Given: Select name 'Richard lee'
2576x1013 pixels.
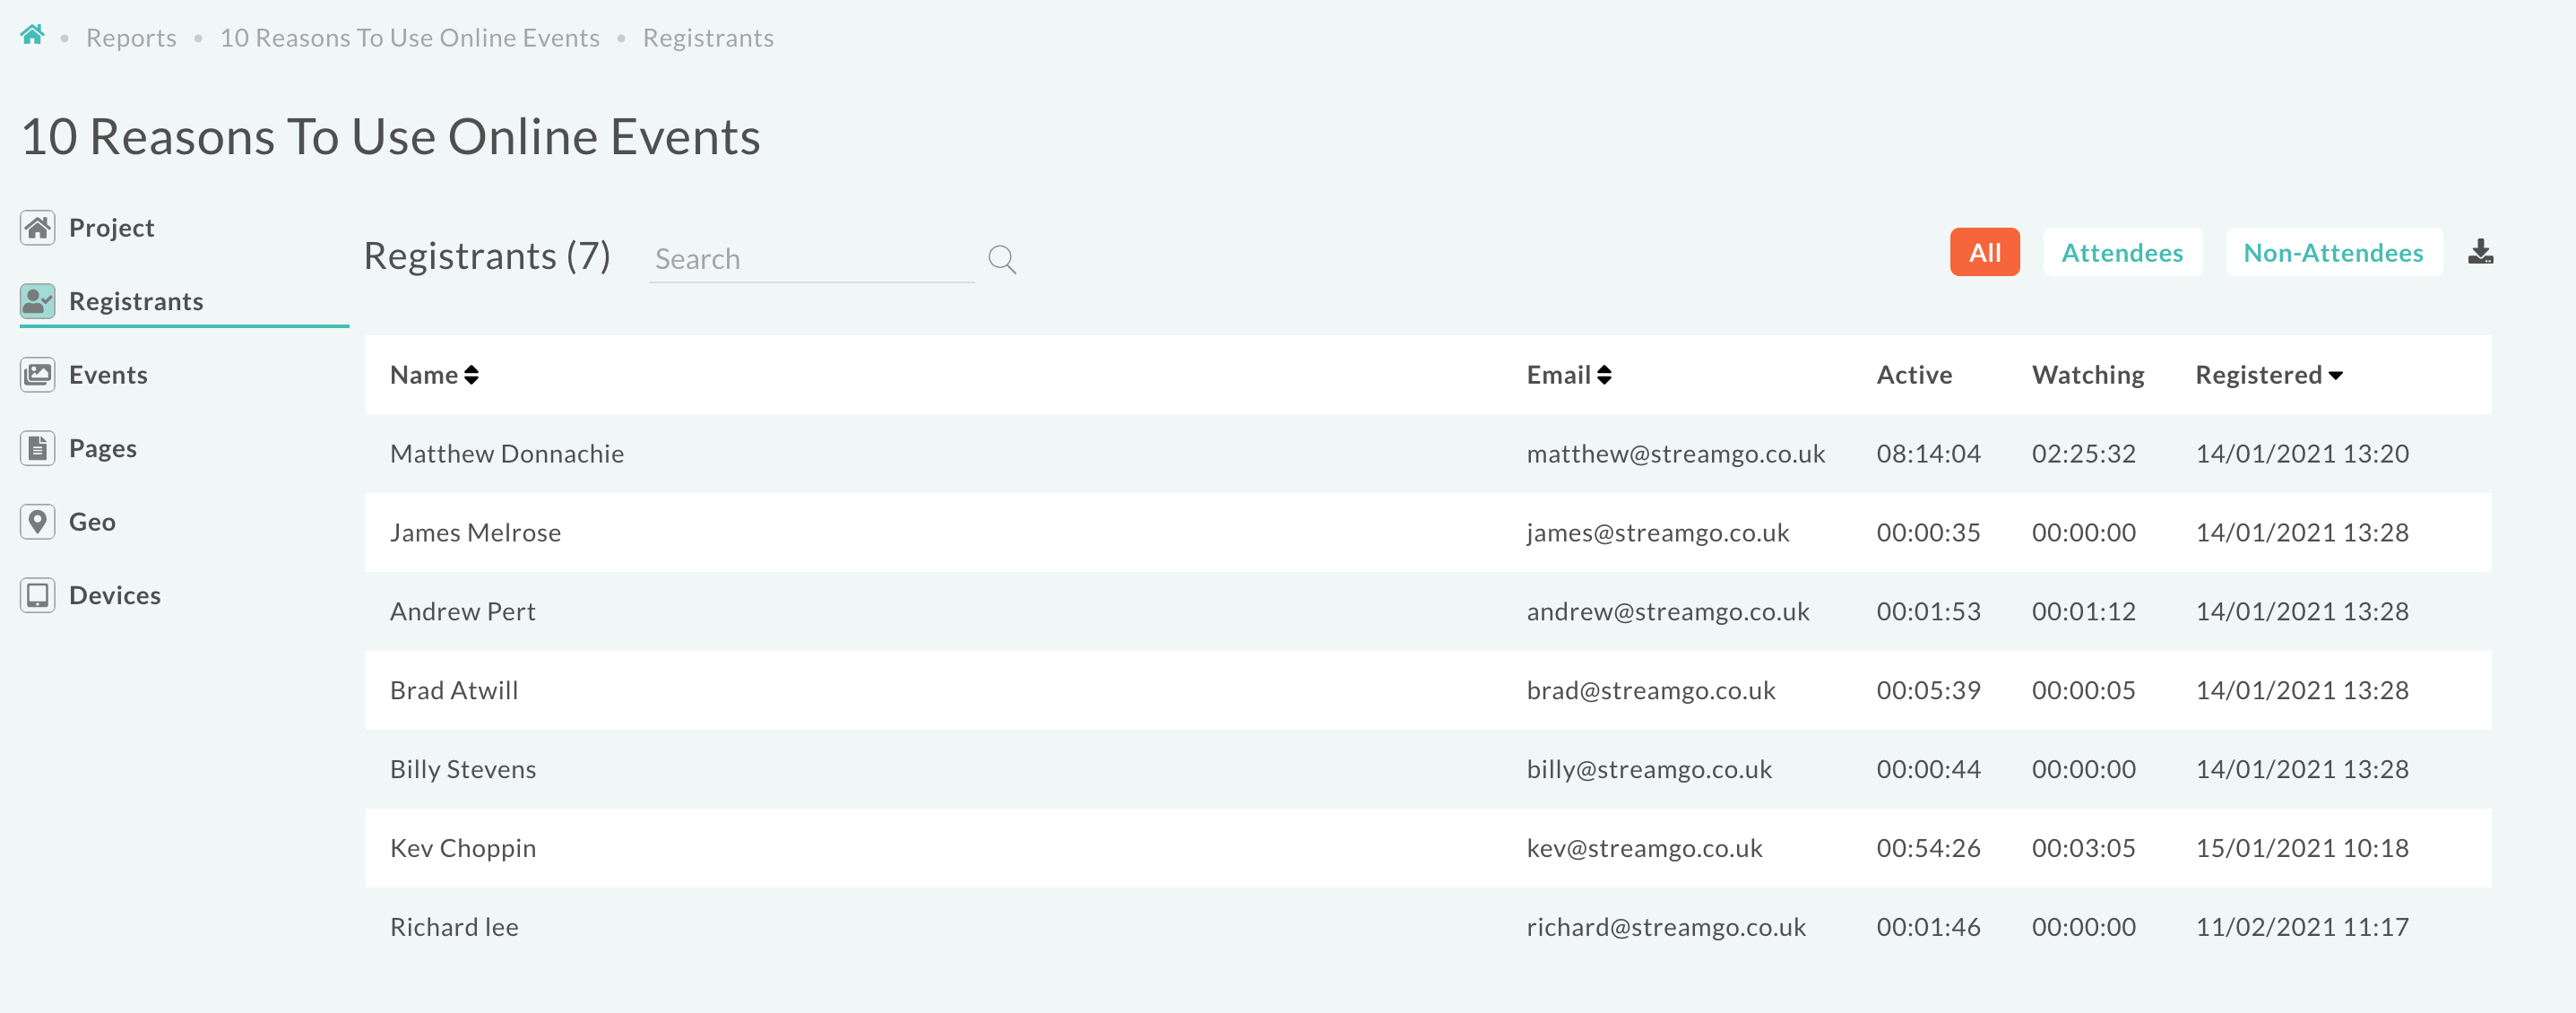Looking at the screenshot, I should click(x=454, y=928).
